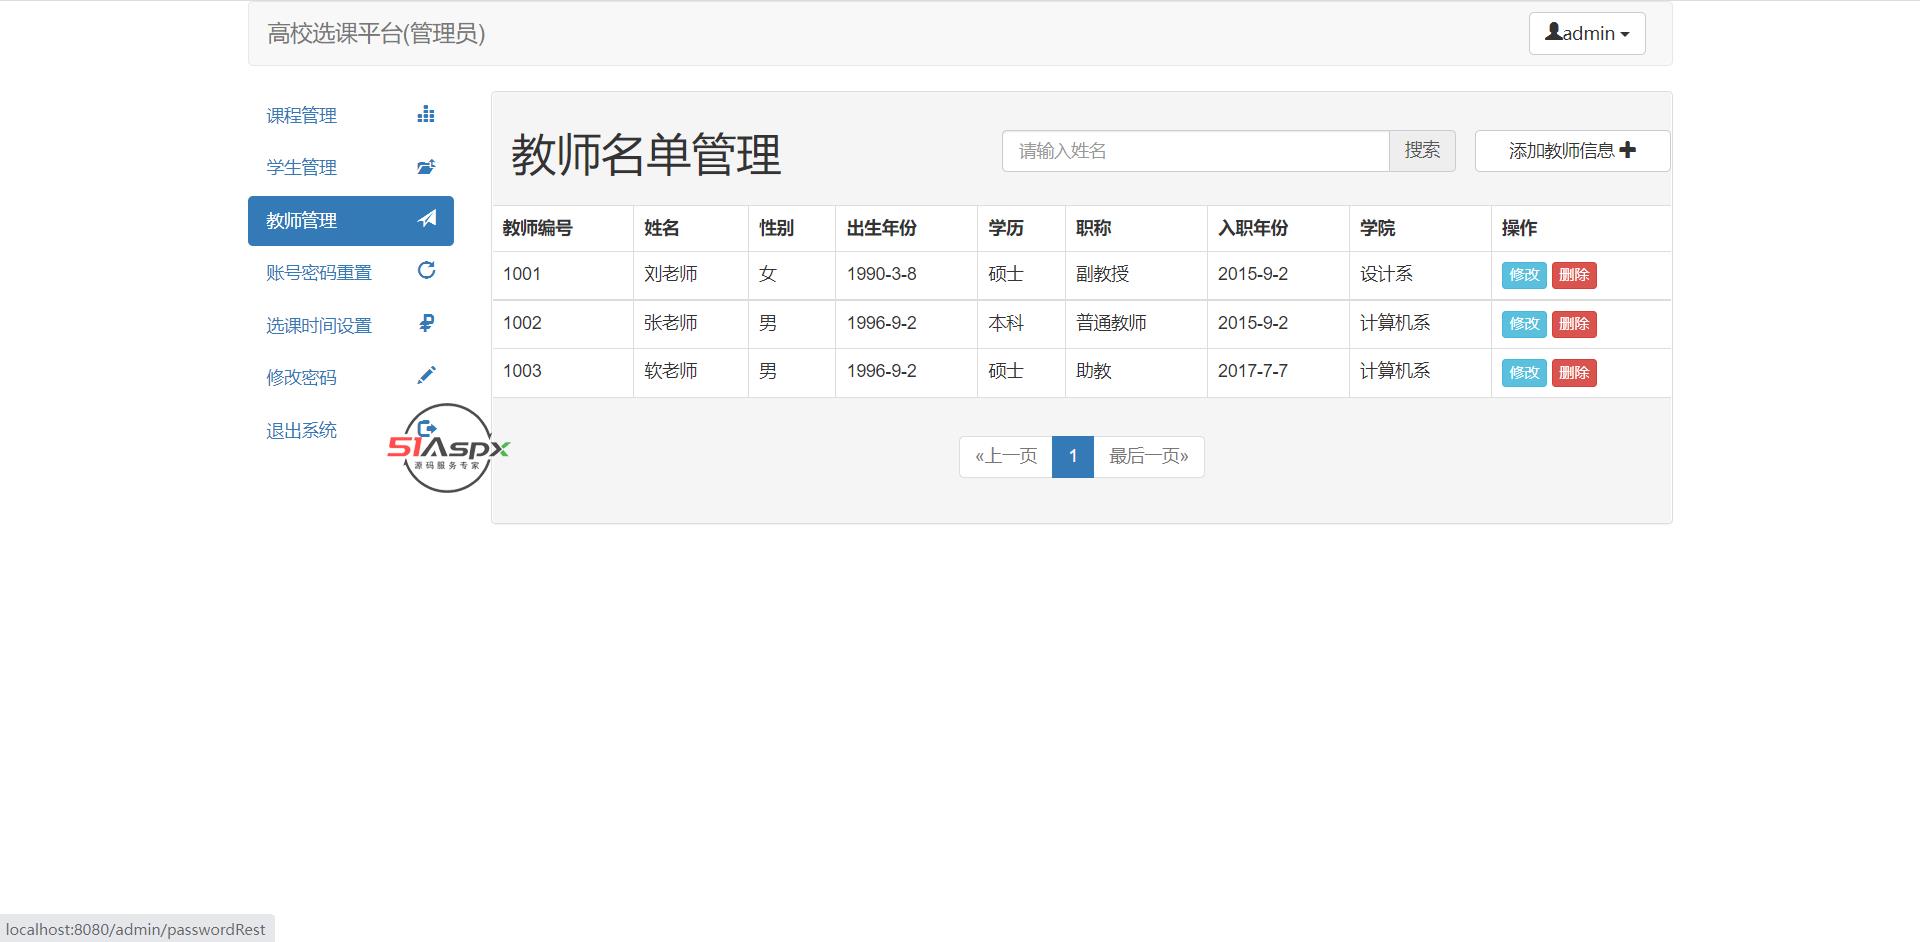This screenshot has width=1920, height=942.
Task: Edit teacher 刘老师 with 修改
Action: click(x=1524, y=275)
